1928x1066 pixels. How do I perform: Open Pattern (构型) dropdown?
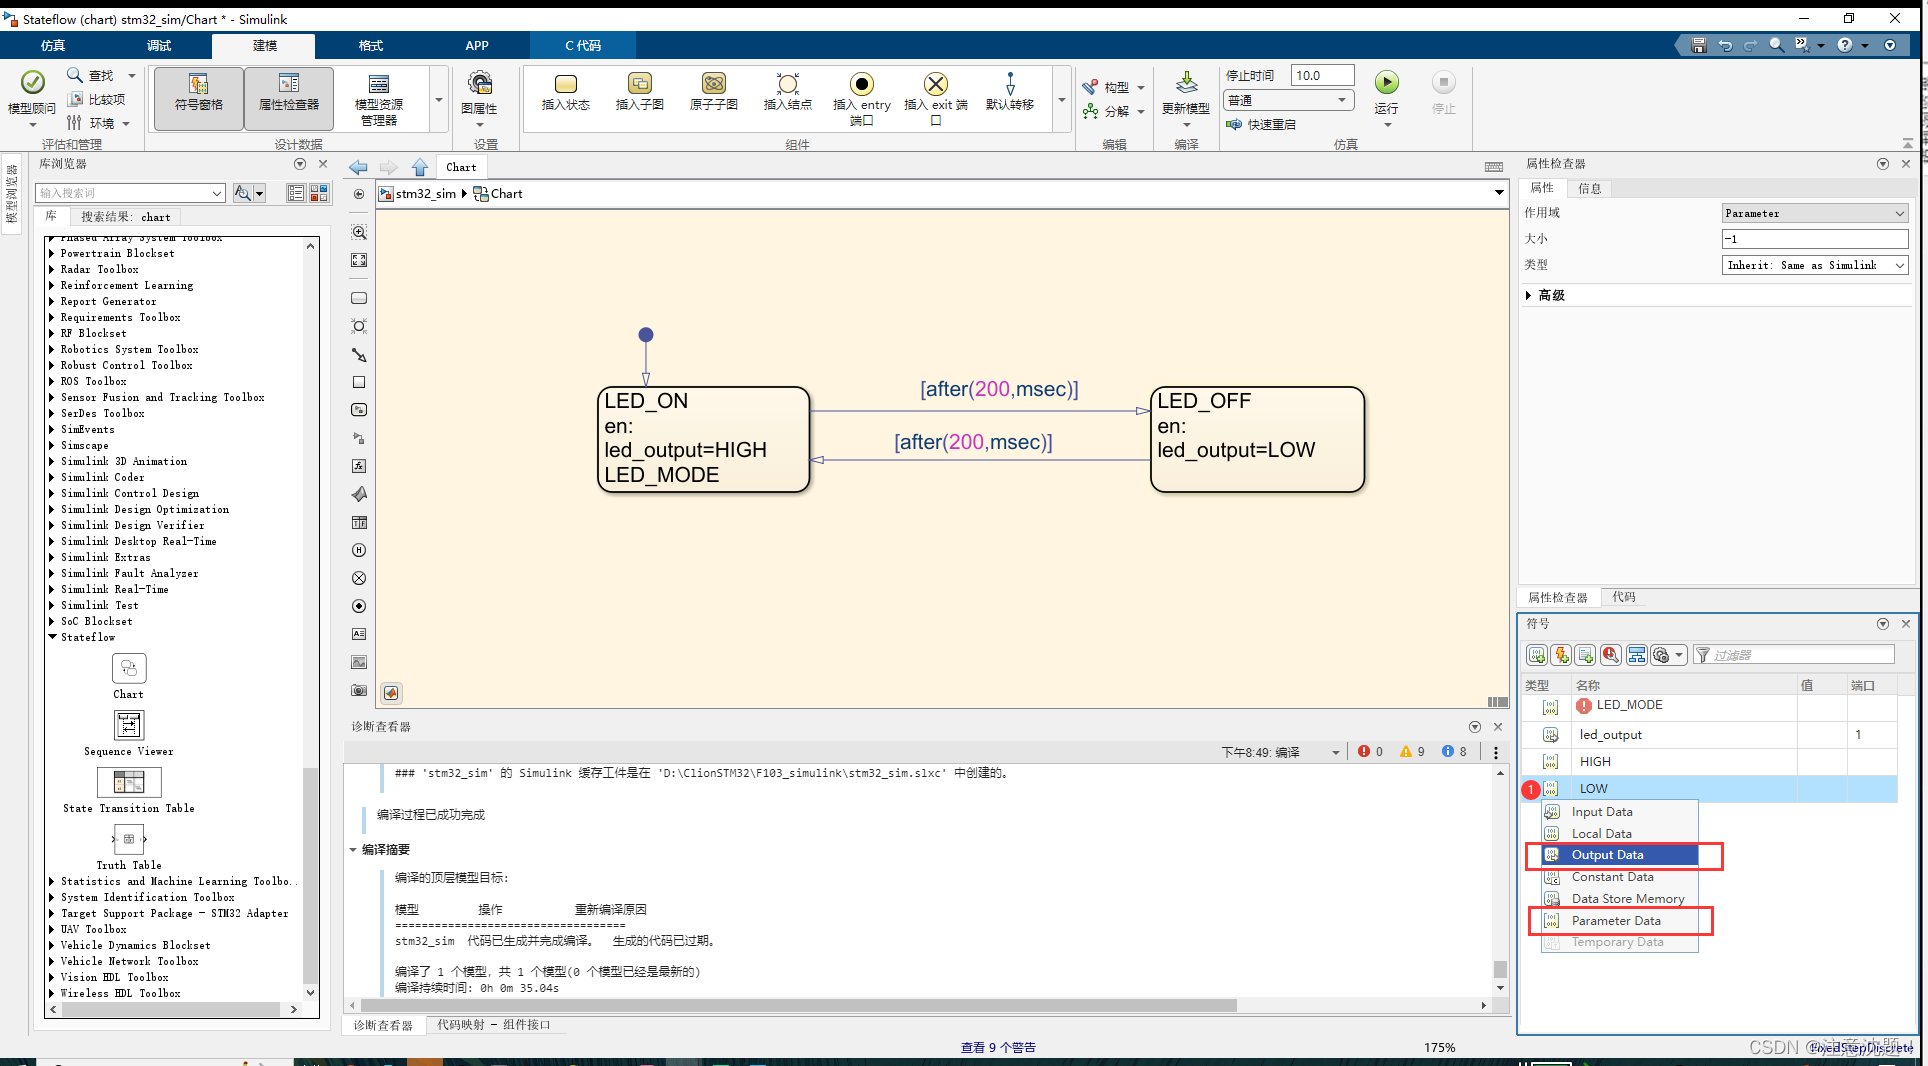coord(1113,87)
